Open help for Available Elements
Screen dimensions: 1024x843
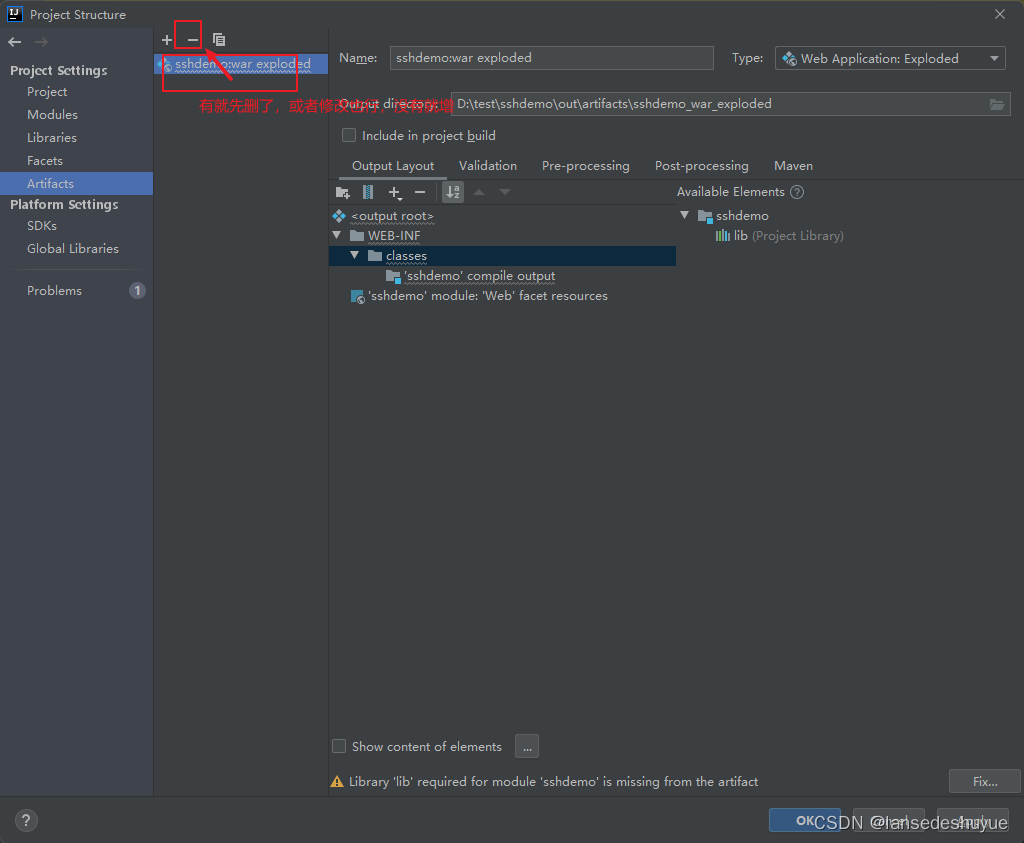[x=797, y=192]
